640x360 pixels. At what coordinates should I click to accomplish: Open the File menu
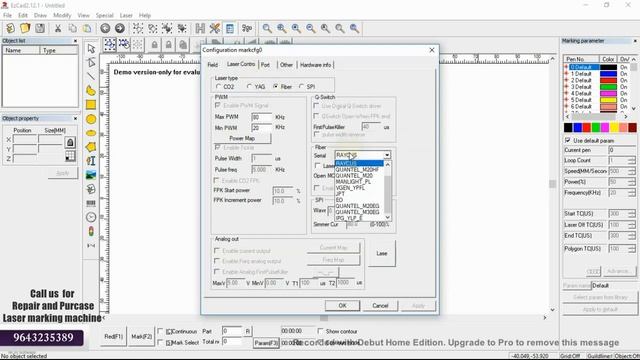click(7, 15)
